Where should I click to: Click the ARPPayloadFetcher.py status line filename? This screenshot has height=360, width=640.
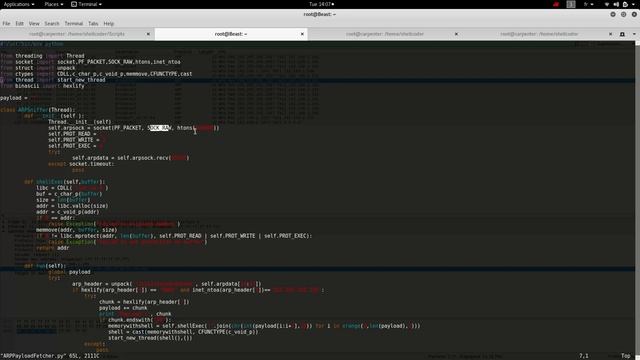point(33,356)
